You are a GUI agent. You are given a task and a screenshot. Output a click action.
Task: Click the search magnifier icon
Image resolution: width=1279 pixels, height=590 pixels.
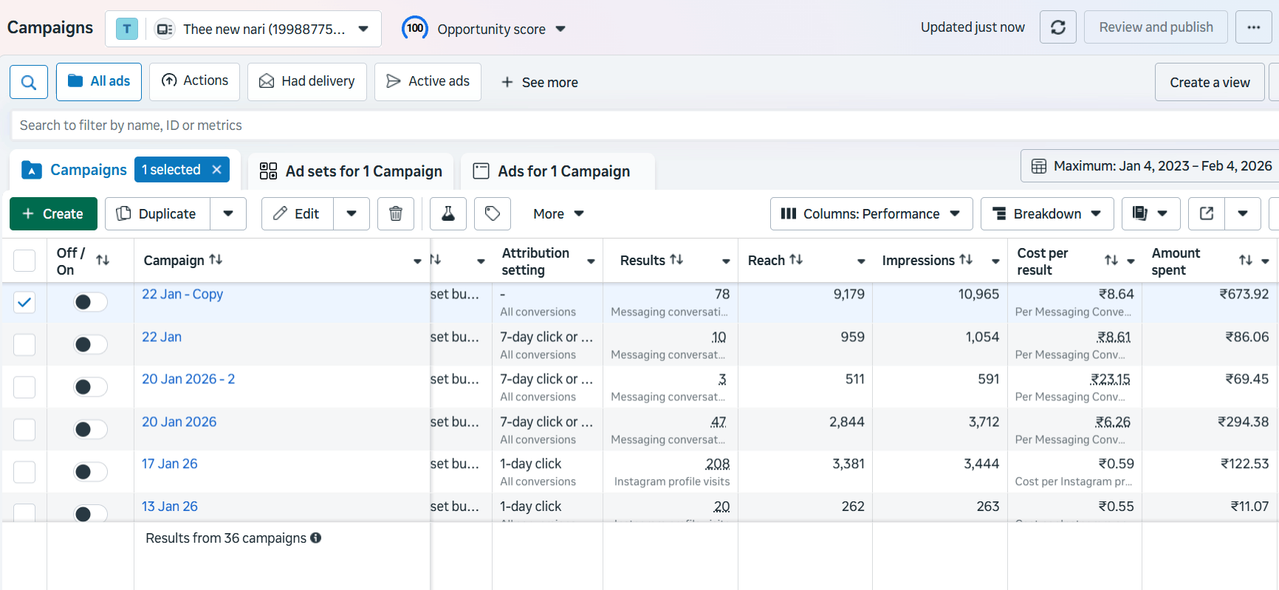click(x=29, y=82)
